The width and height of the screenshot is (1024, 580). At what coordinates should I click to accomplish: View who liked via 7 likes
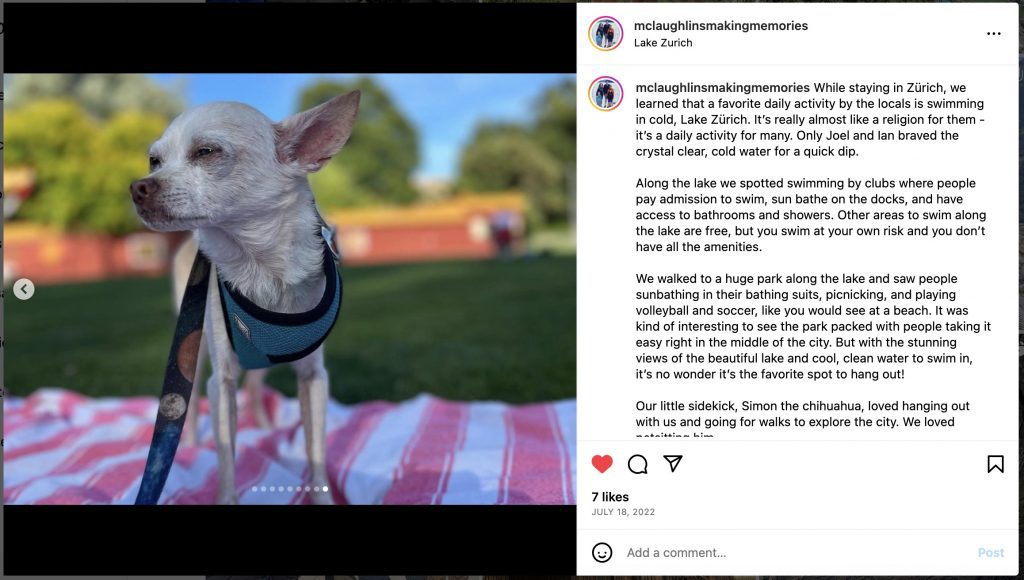click(610, 497)
